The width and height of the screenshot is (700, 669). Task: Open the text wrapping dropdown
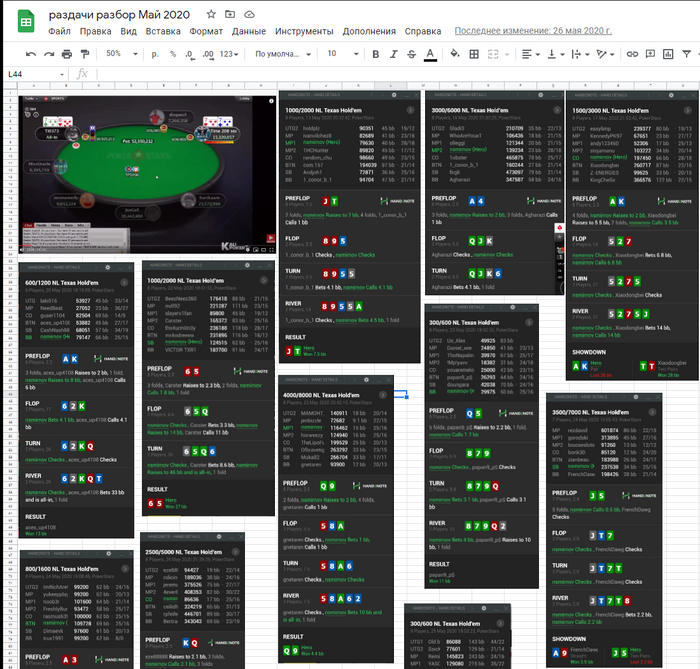click(580, 54)
